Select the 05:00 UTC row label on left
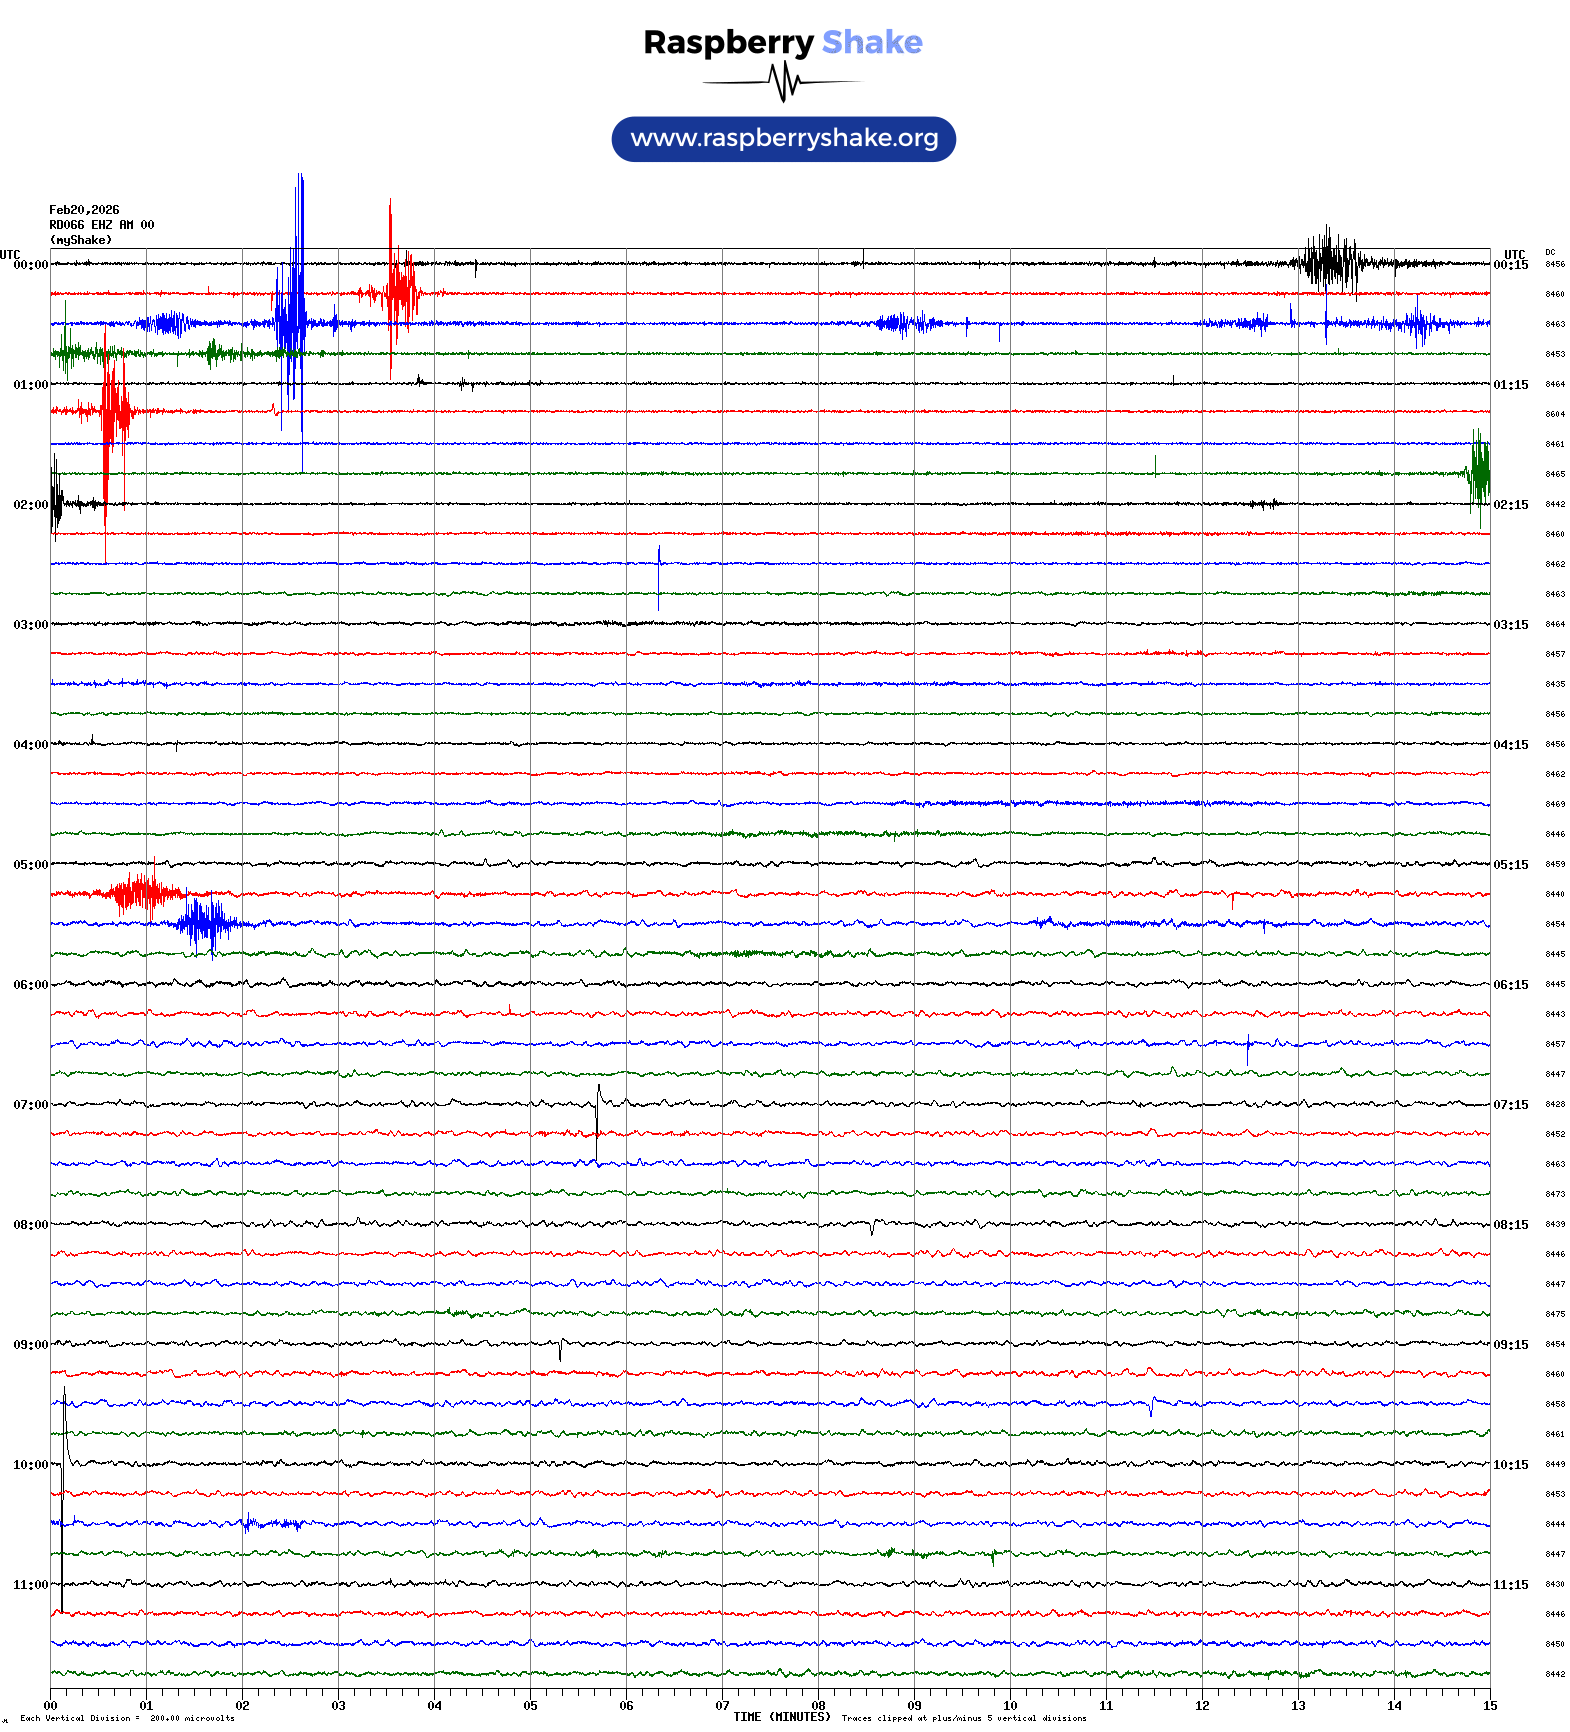 (x=30, y=865)
